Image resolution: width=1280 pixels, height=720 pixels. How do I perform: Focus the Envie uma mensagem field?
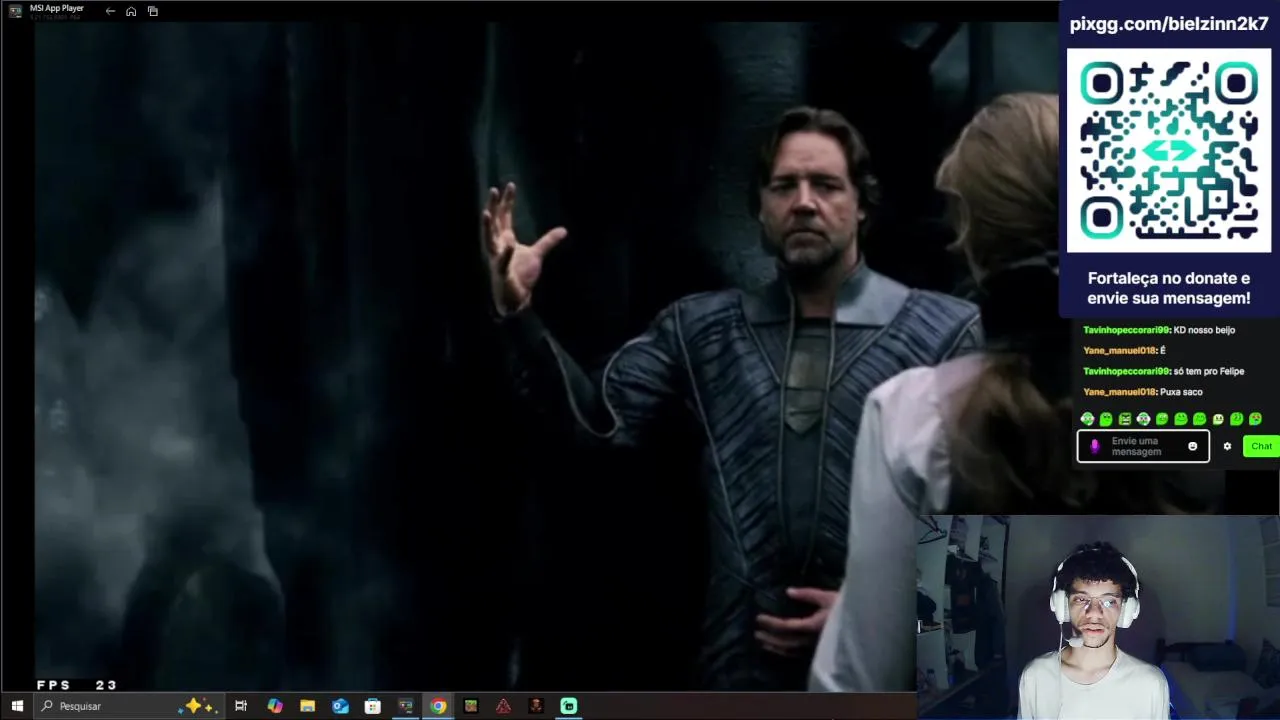pos(1142,446)
